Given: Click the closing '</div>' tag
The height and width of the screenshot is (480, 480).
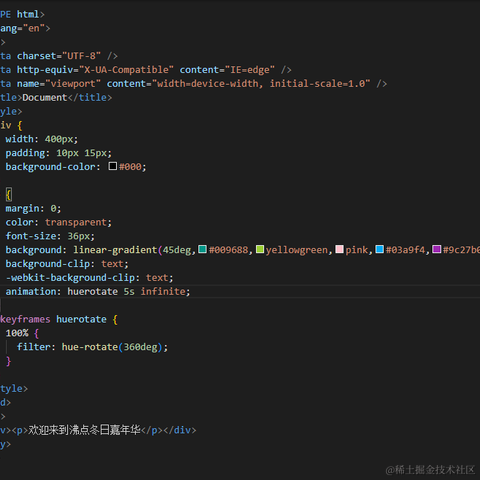Looking at the screenshot, I should click(180, 430).
